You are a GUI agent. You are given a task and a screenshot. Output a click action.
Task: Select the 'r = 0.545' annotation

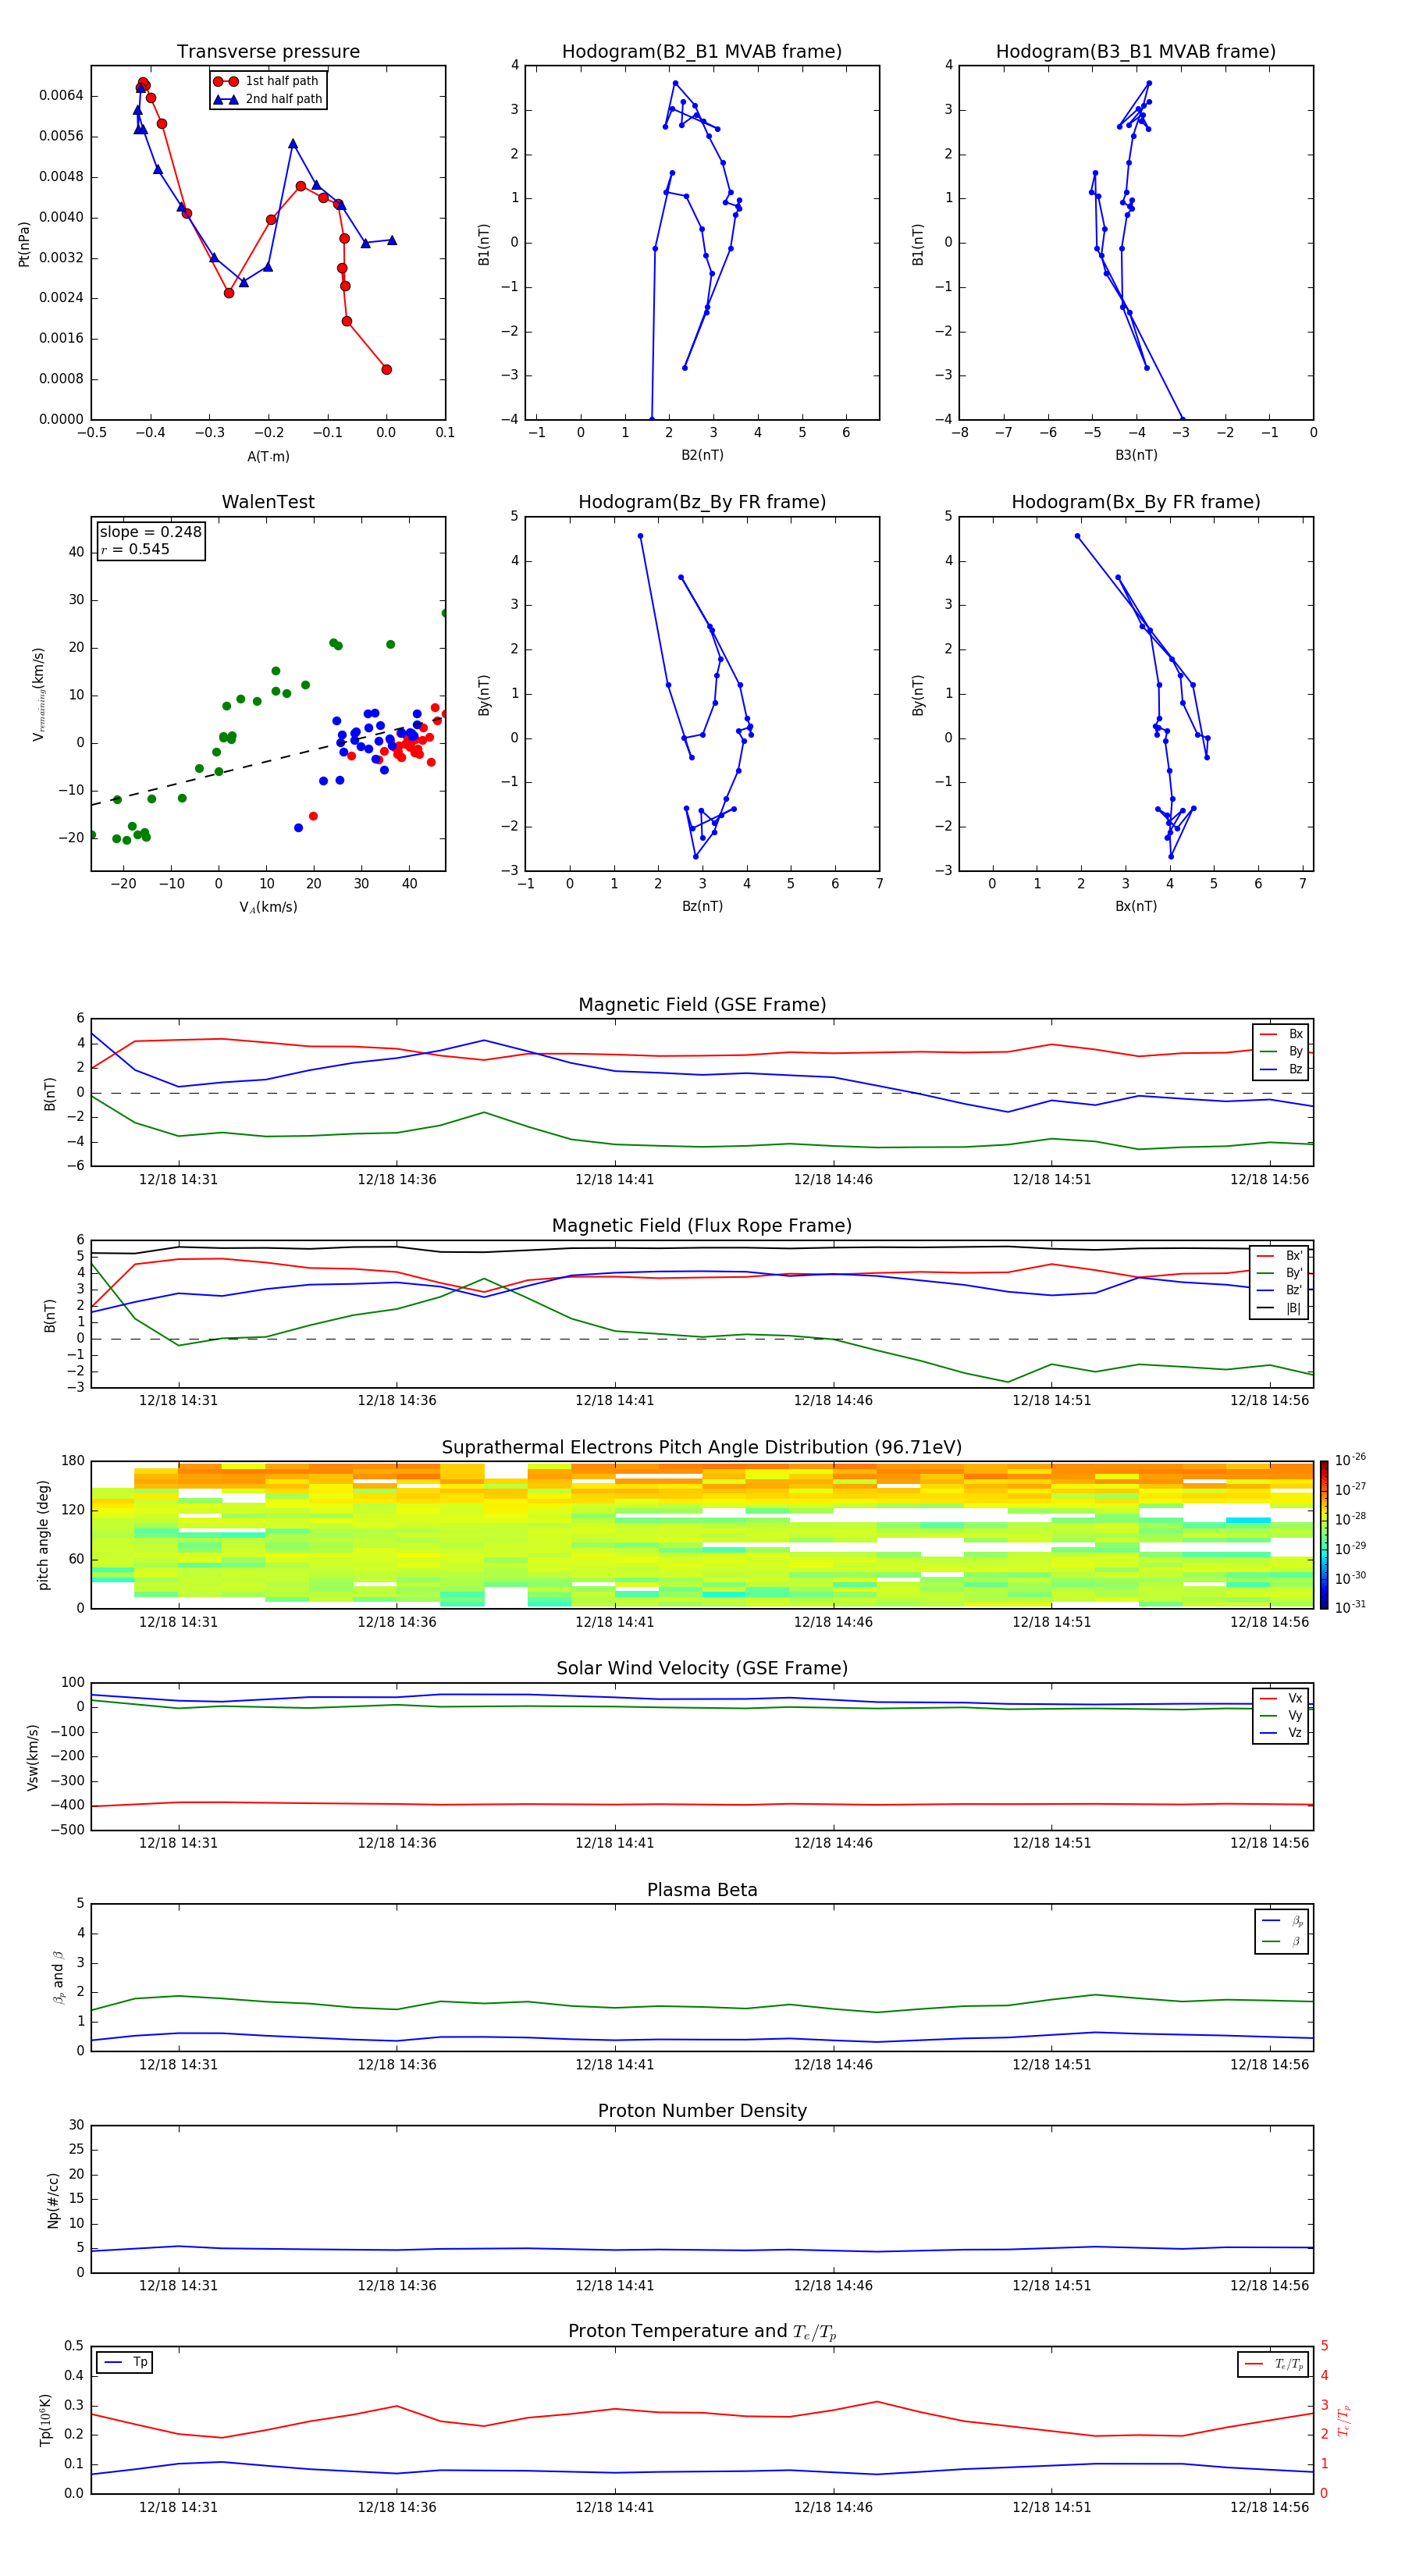coord(135,549)
